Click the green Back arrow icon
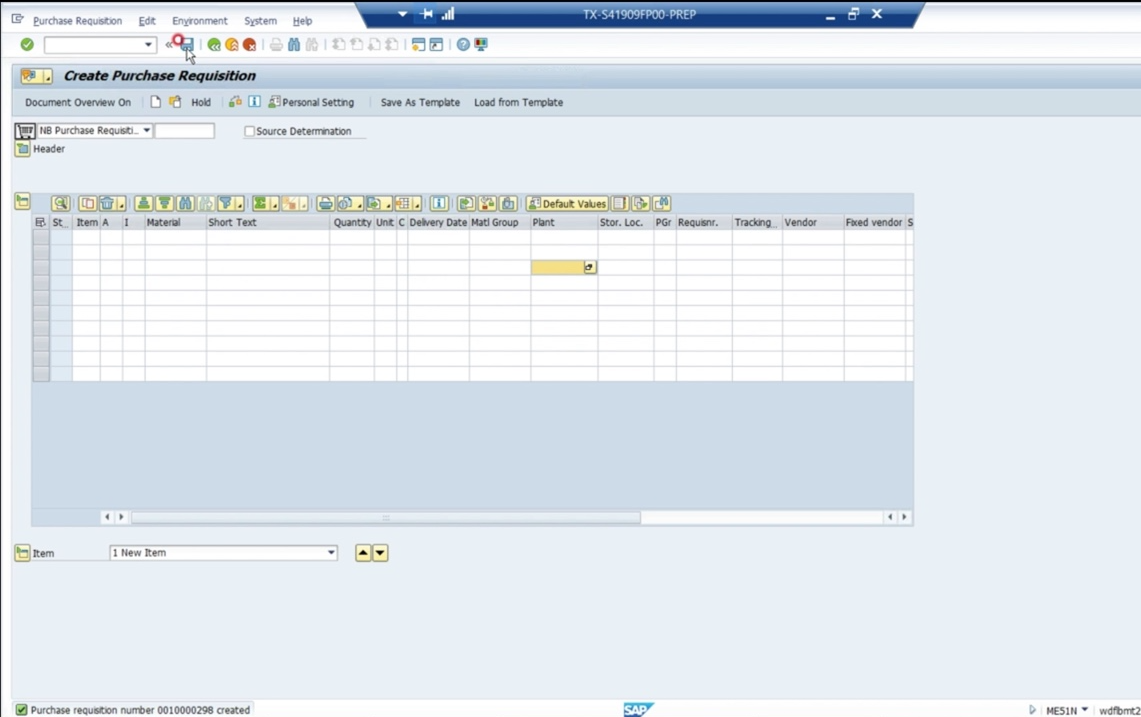 tap(214, 45)
